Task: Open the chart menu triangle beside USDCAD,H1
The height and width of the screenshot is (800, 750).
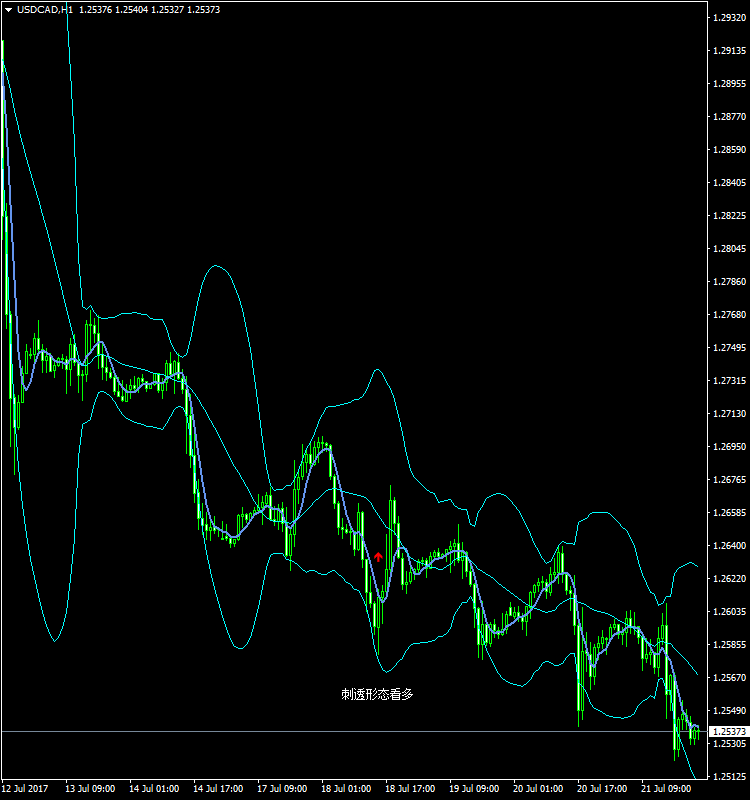Action: 8,10
